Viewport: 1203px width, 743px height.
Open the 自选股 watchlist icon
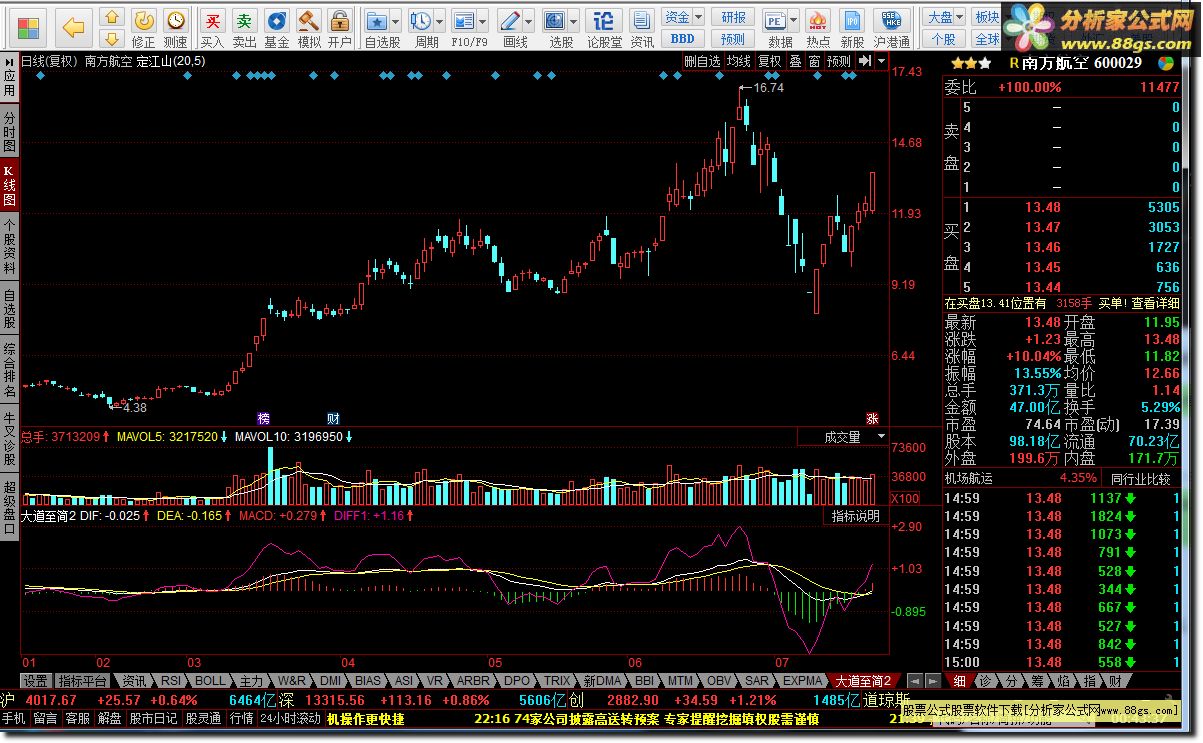[376, 20]
